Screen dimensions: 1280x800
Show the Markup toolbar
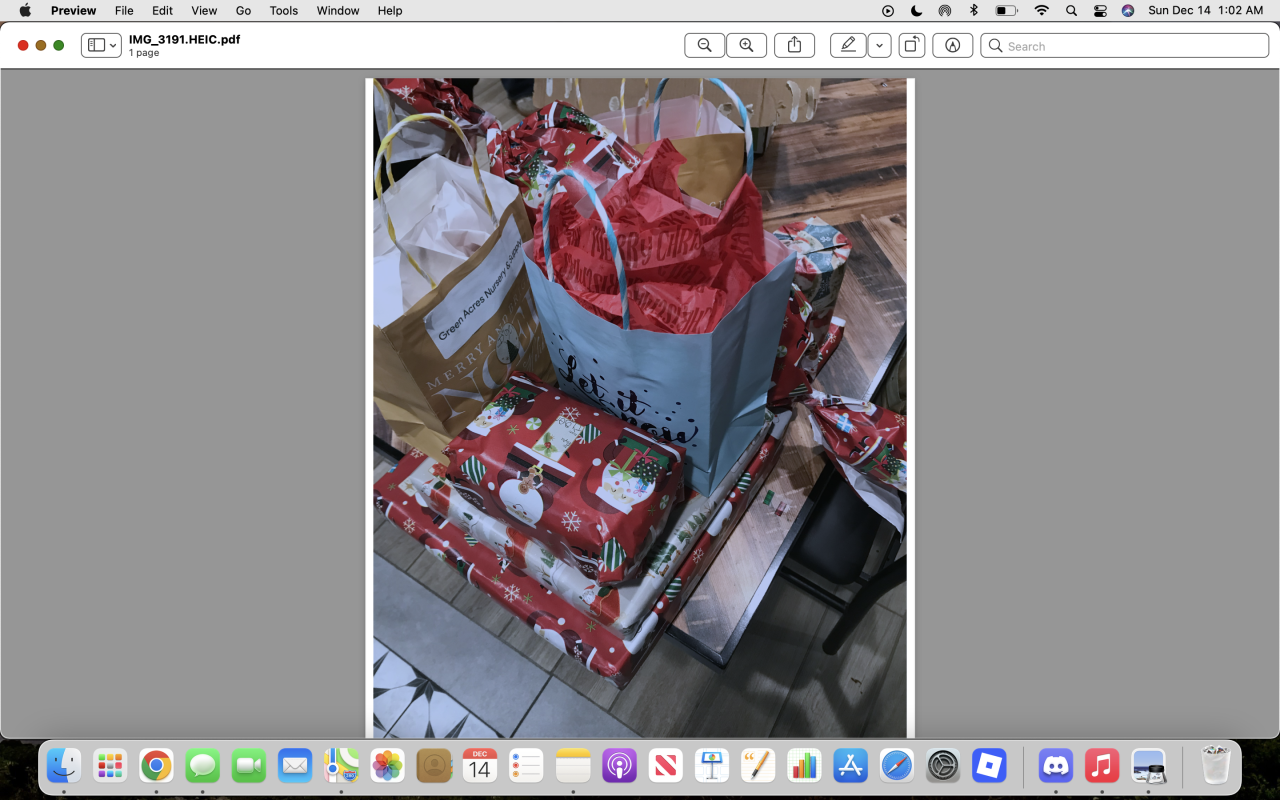(x=952, y=46)
